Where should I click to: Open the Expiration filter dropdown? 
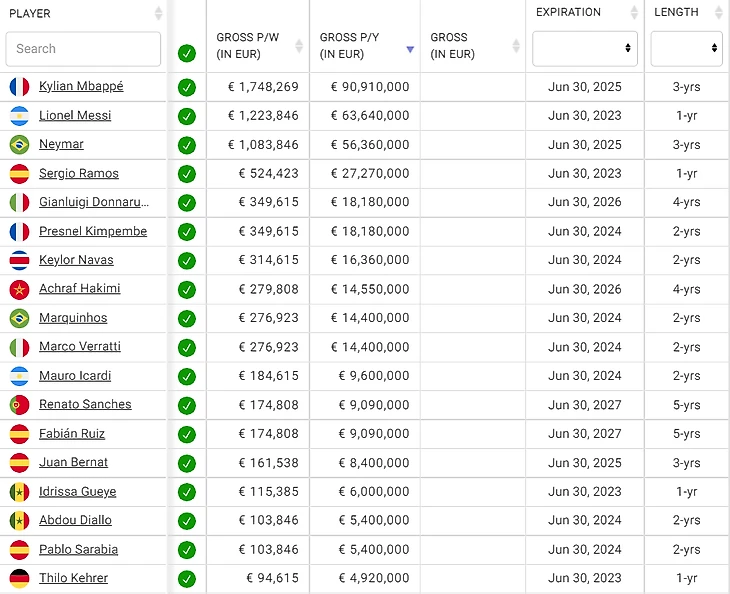point(585,48)
